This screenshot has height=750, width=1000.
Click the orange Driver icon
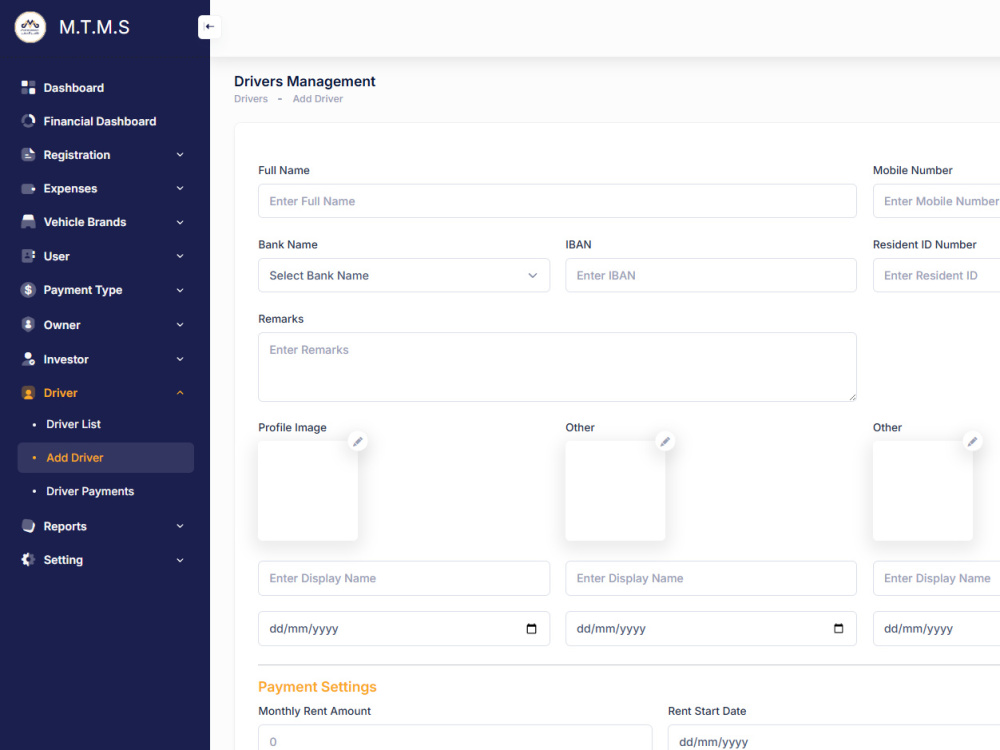(x=28, y=393)
